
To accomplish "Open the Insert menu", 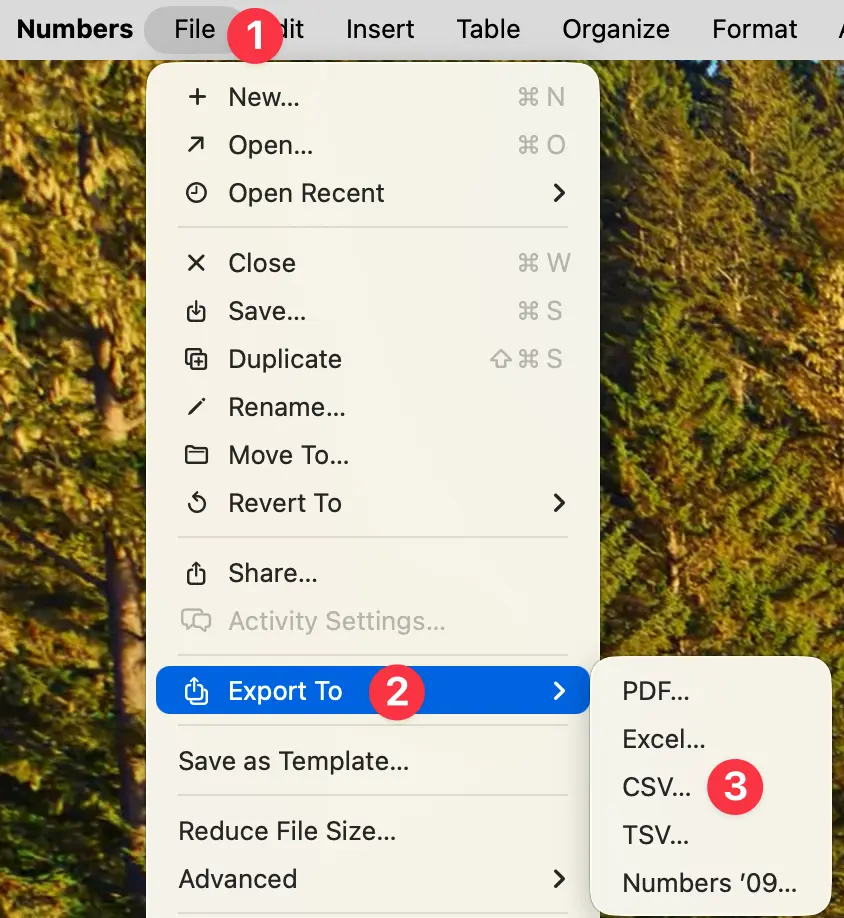I will tap(380, 29).
